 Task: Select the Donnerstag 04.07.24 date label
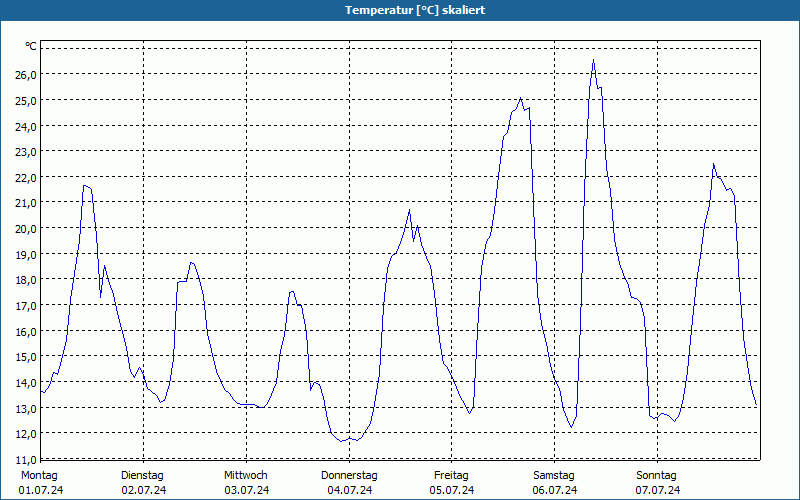coord(349,483)
